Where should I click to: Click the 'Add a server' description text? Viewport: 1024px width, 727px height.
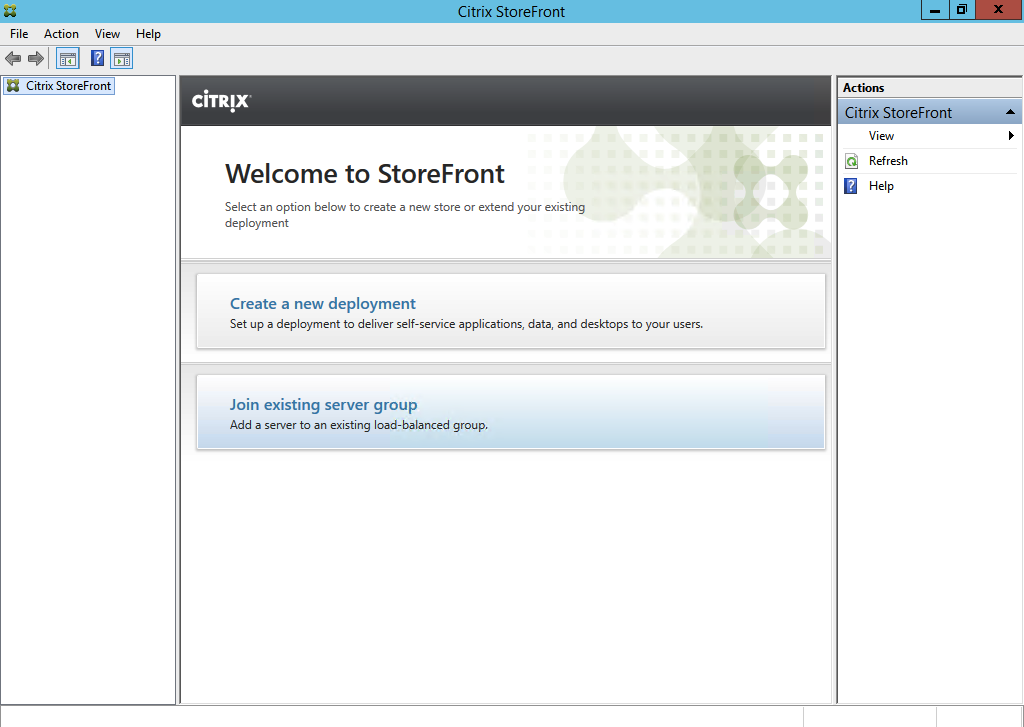point(359,425)
